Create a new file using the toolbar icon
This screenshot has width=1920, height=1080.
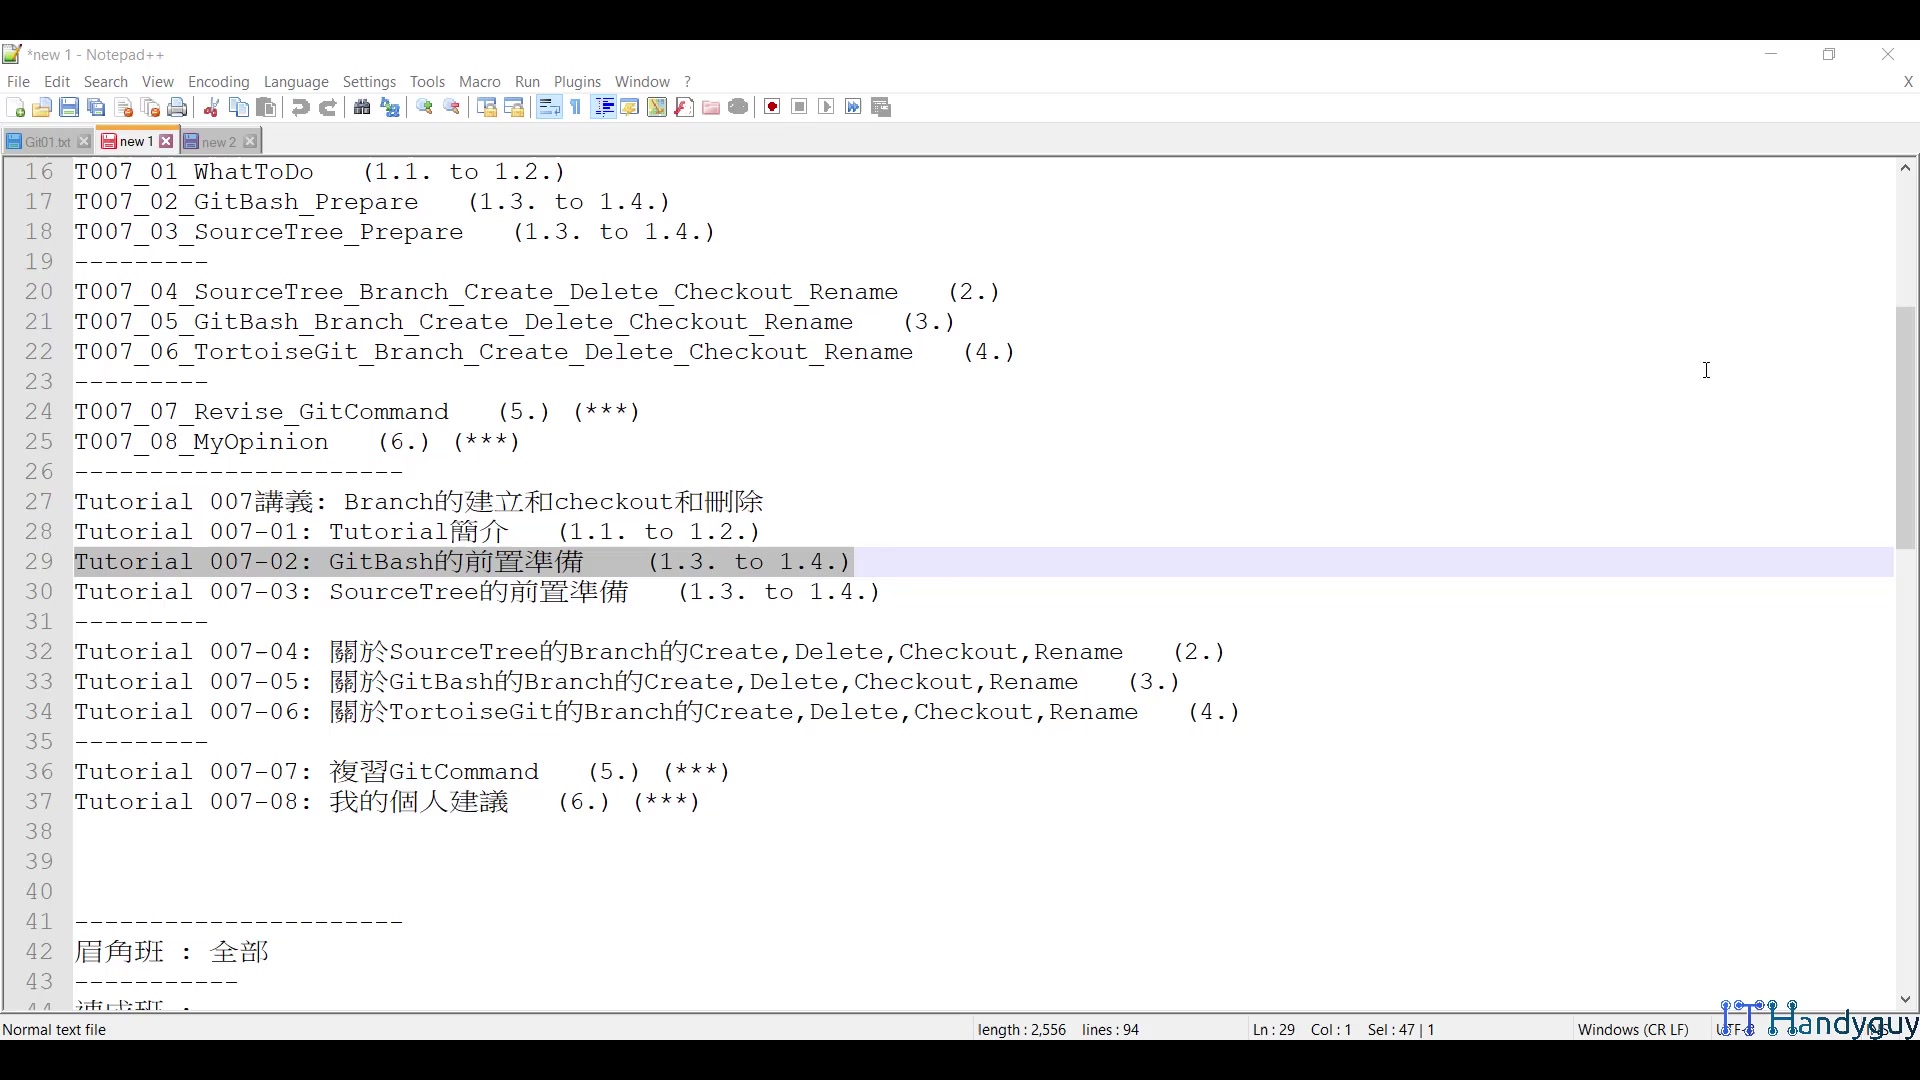point(17,107)
